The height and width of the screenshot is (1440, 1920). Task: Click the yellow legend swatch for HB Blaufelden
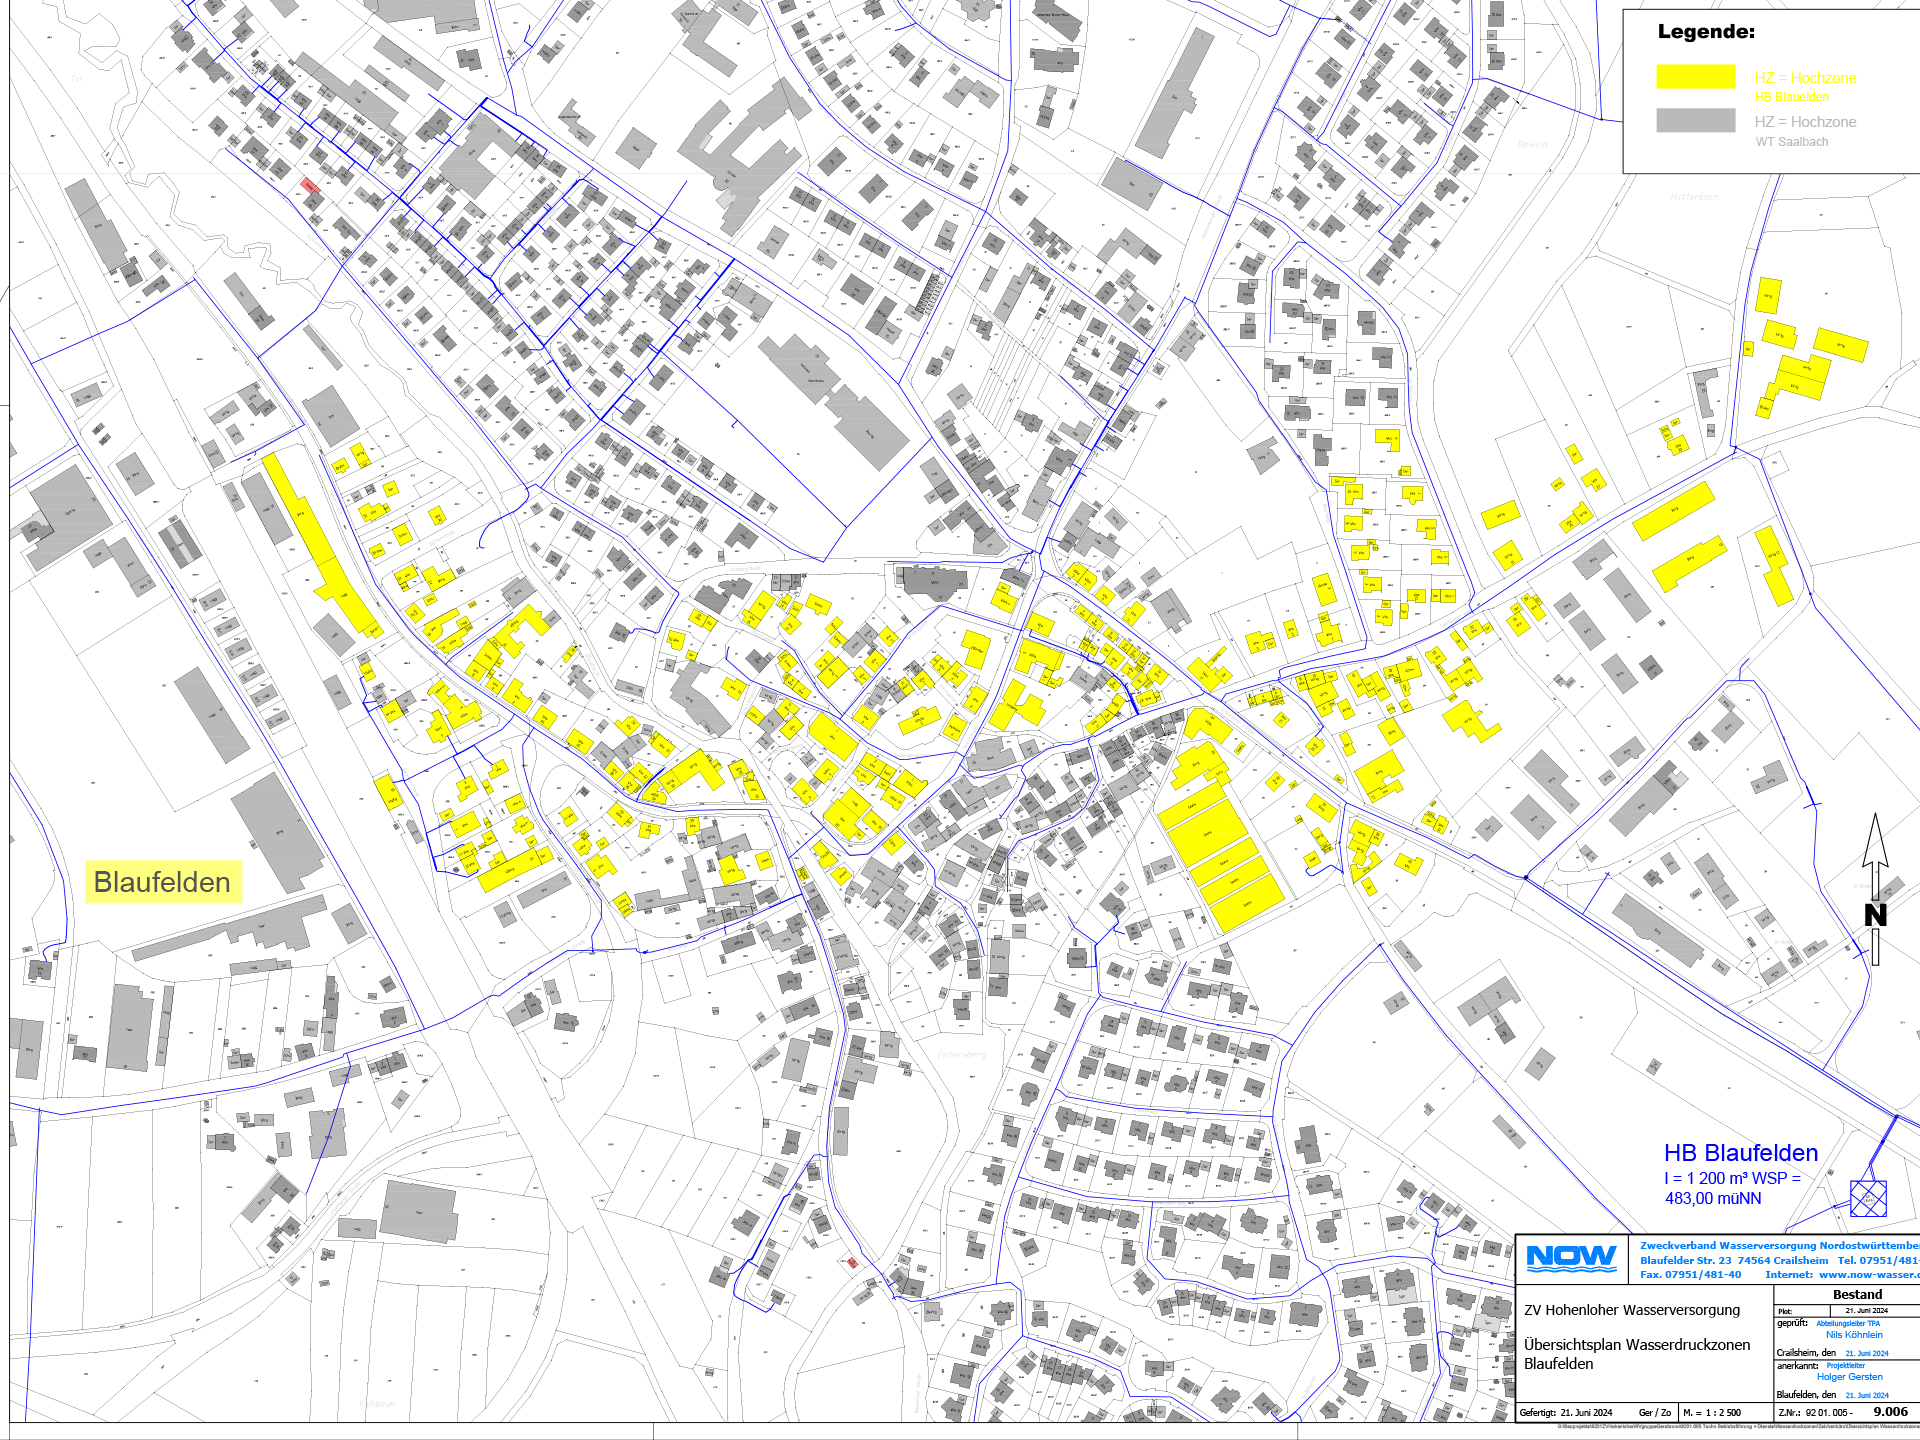[x=1695, y=77]
